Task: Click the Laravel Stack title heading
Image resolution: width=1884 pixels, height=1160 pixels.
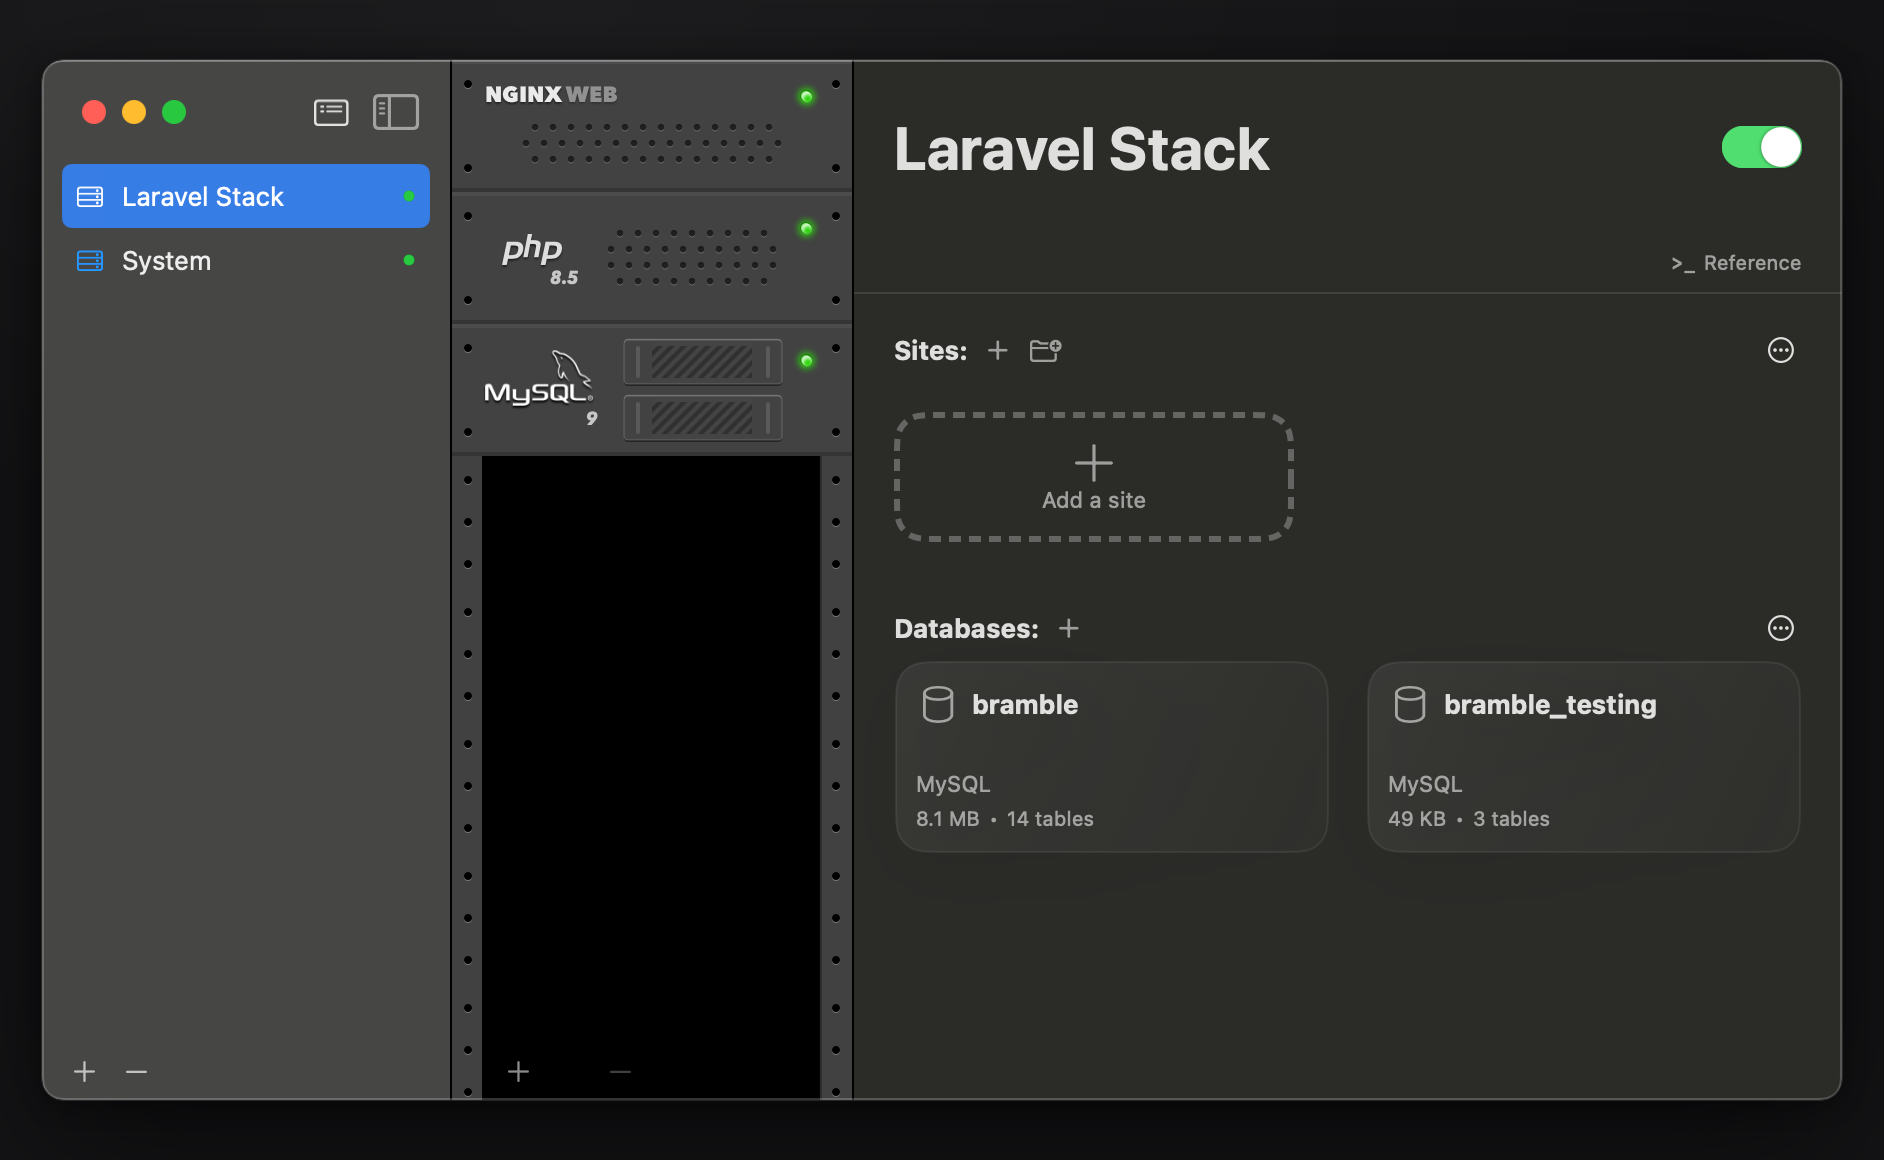Action: [x=1081, y=149]
